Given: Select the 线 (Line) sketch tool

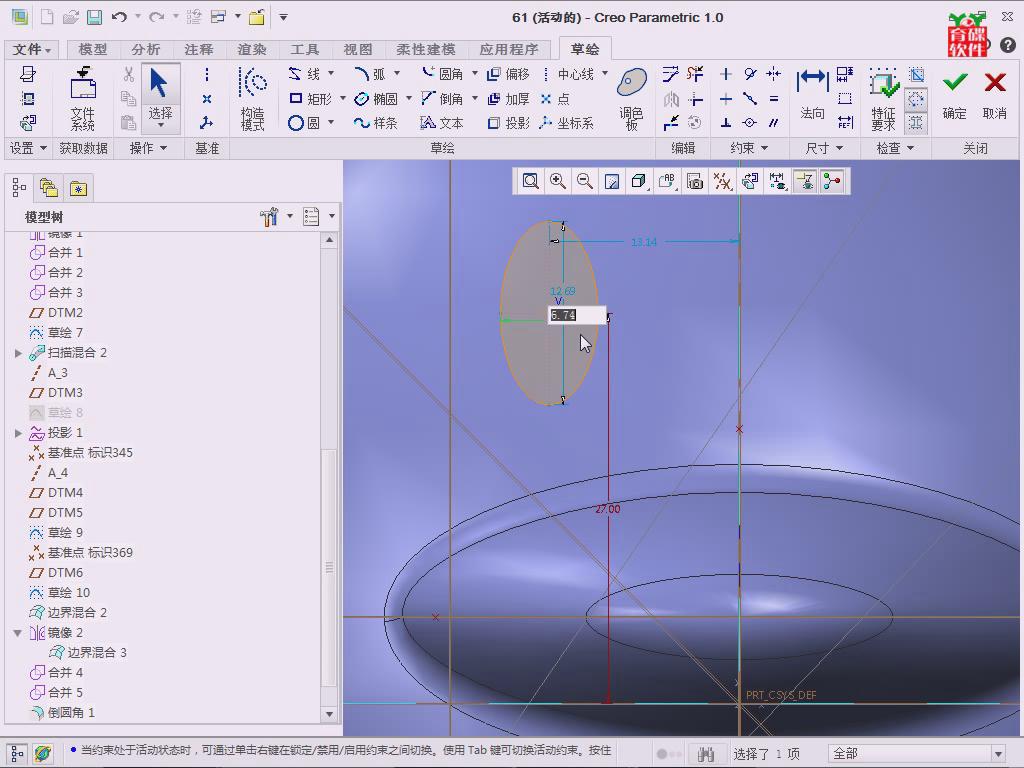Looking at the screenshot, I should pyautogui.click(x=305, y=74).
